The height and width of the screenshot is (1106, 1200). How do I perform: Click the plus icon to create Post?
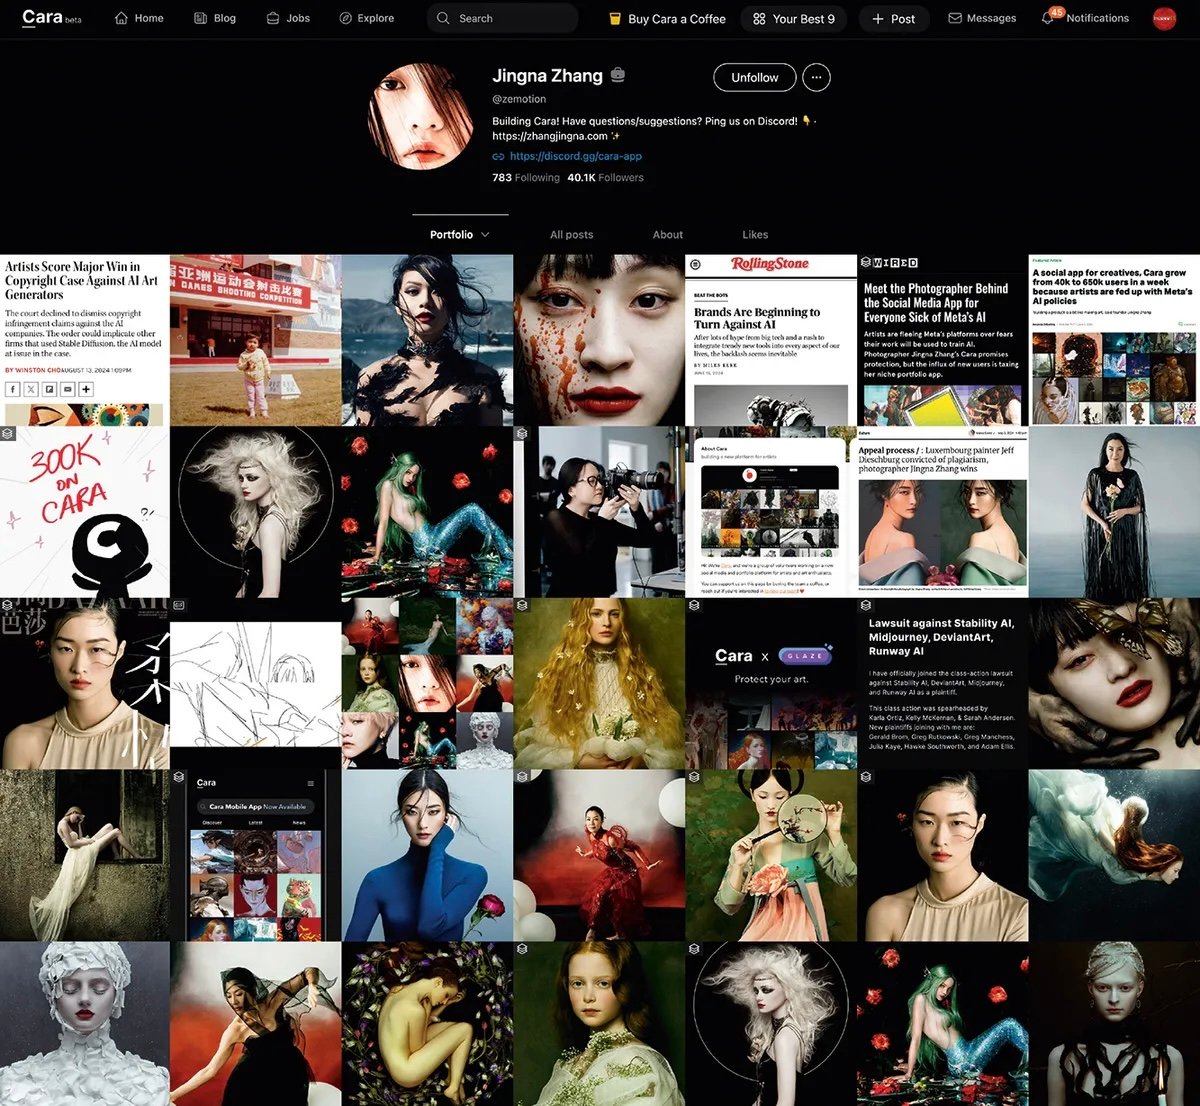[878, 18]
